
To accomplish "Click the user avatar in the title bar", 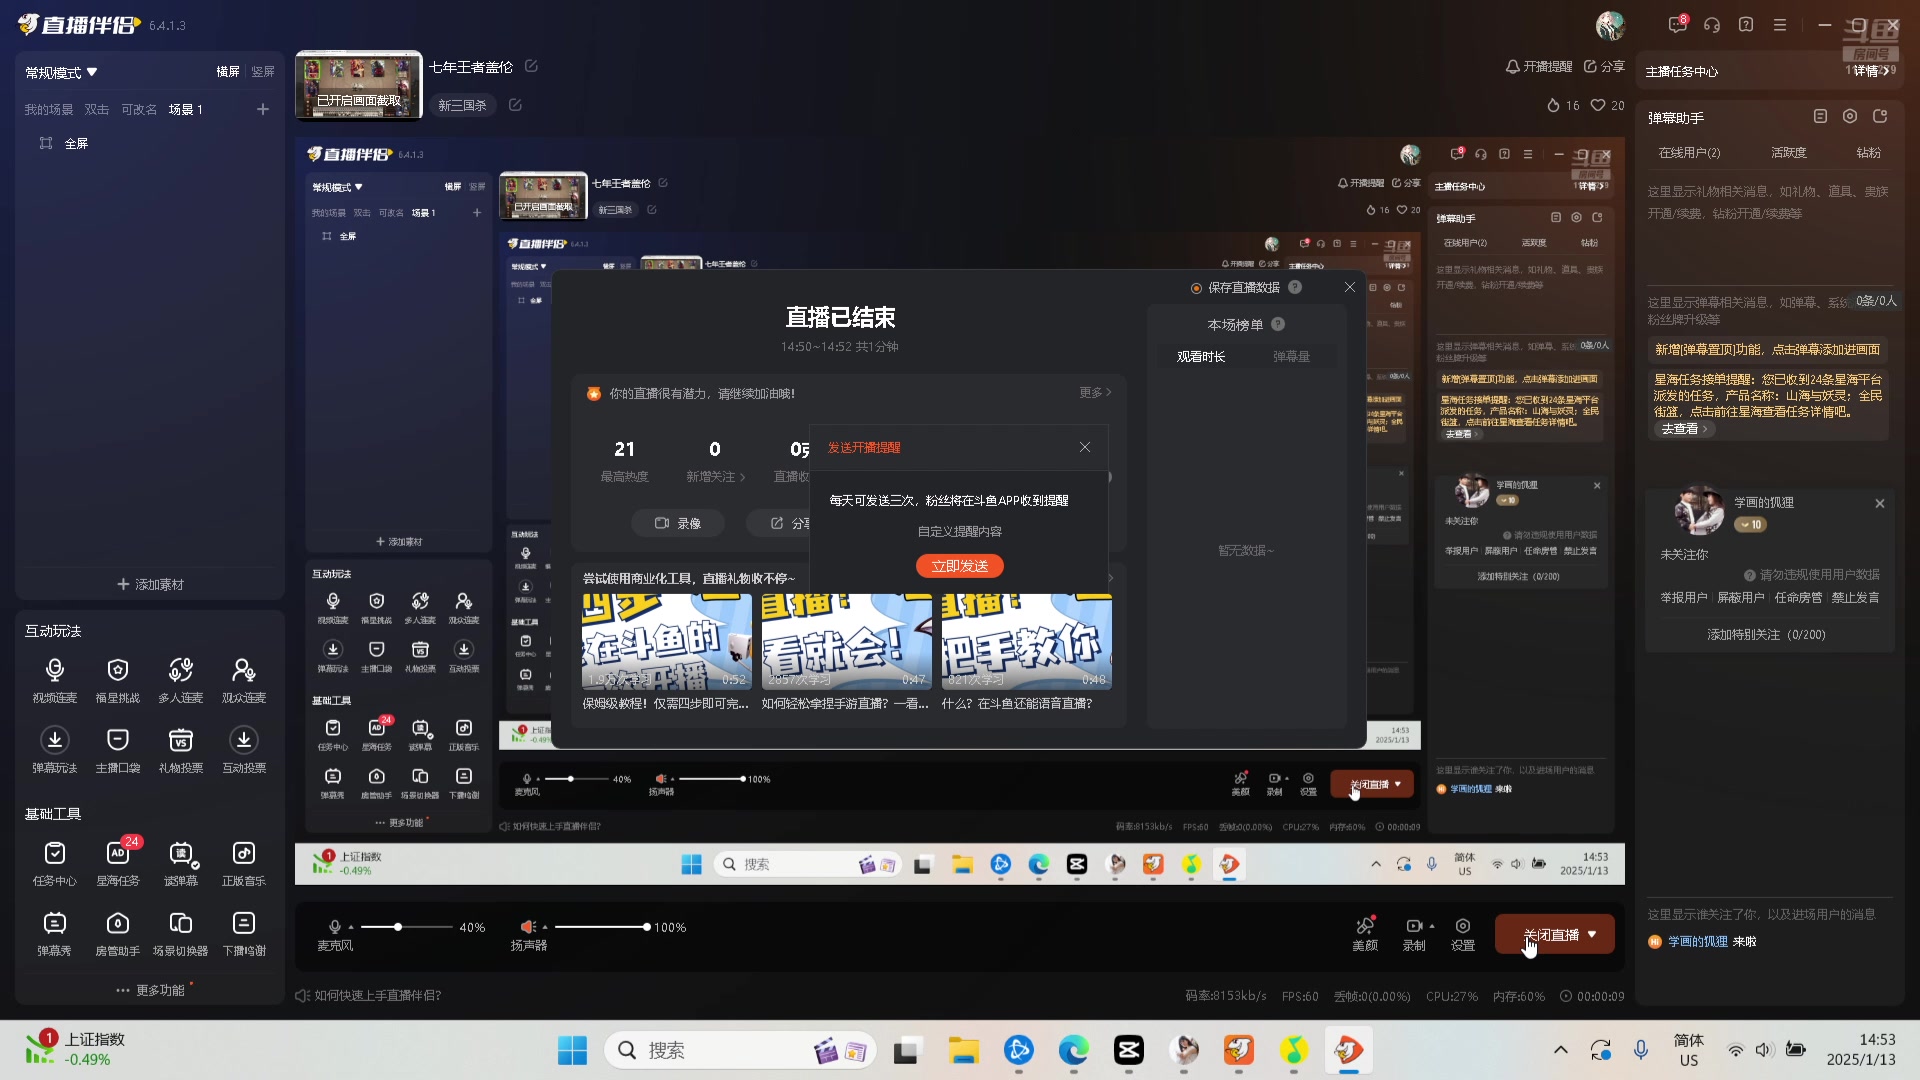I will click(x=1610, y=25).
